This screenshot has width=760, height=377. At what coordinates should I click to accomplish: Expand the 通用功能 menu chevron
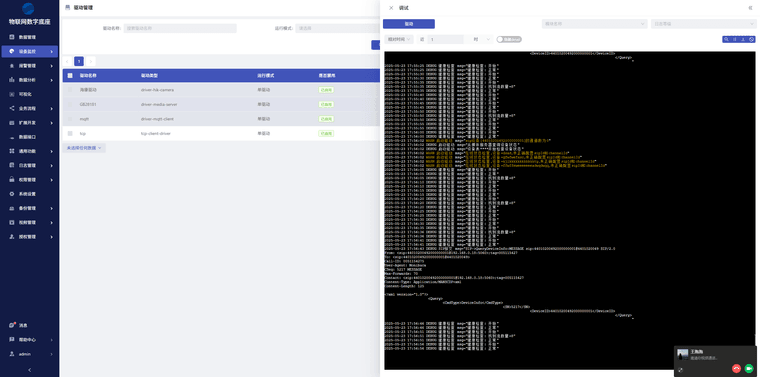[51, 151]
